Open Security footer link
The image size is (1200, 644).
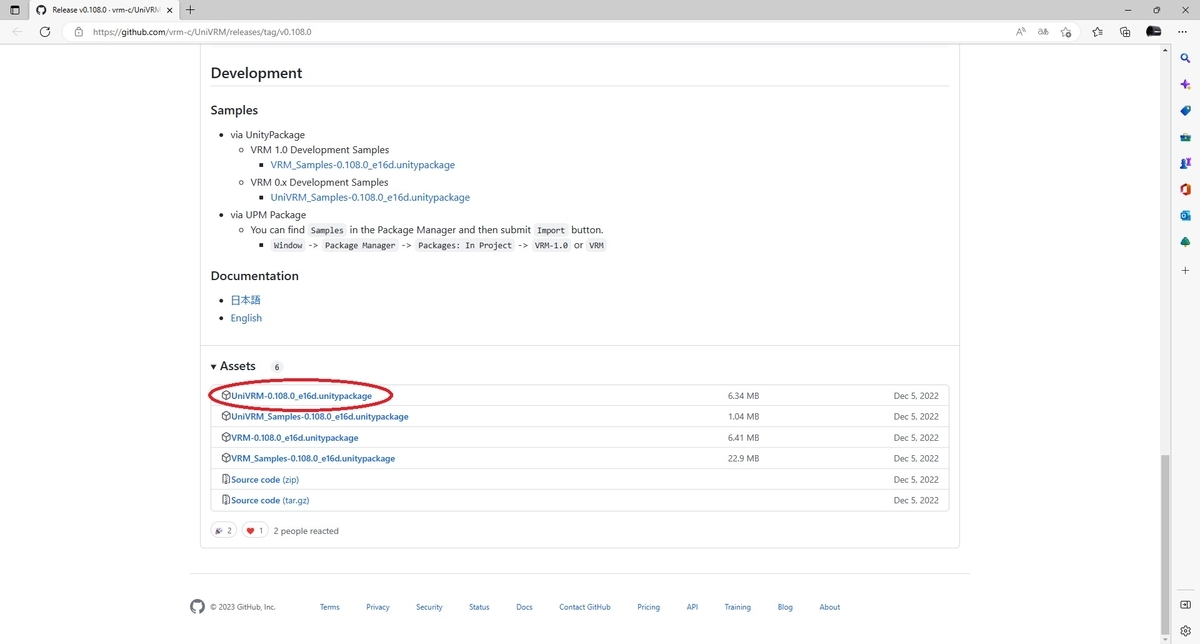[x=429, y=607]
